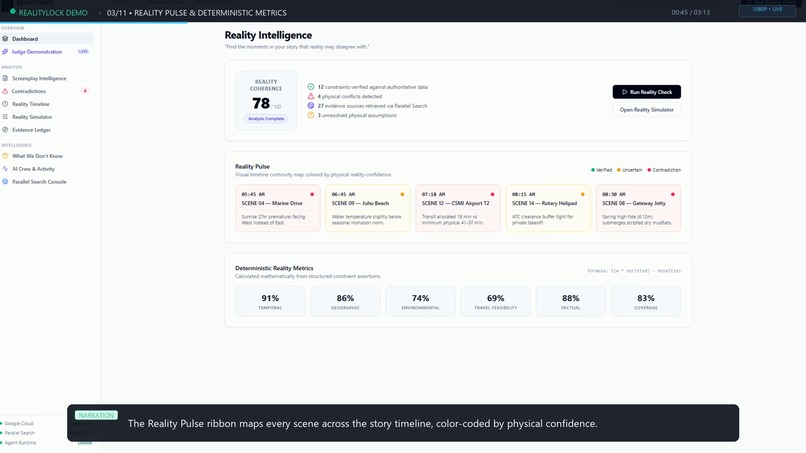This screenshot has width=806, height=453.
Task: Click the LIVE badge beside Judge Demonstration
Action: coord(83,51)
